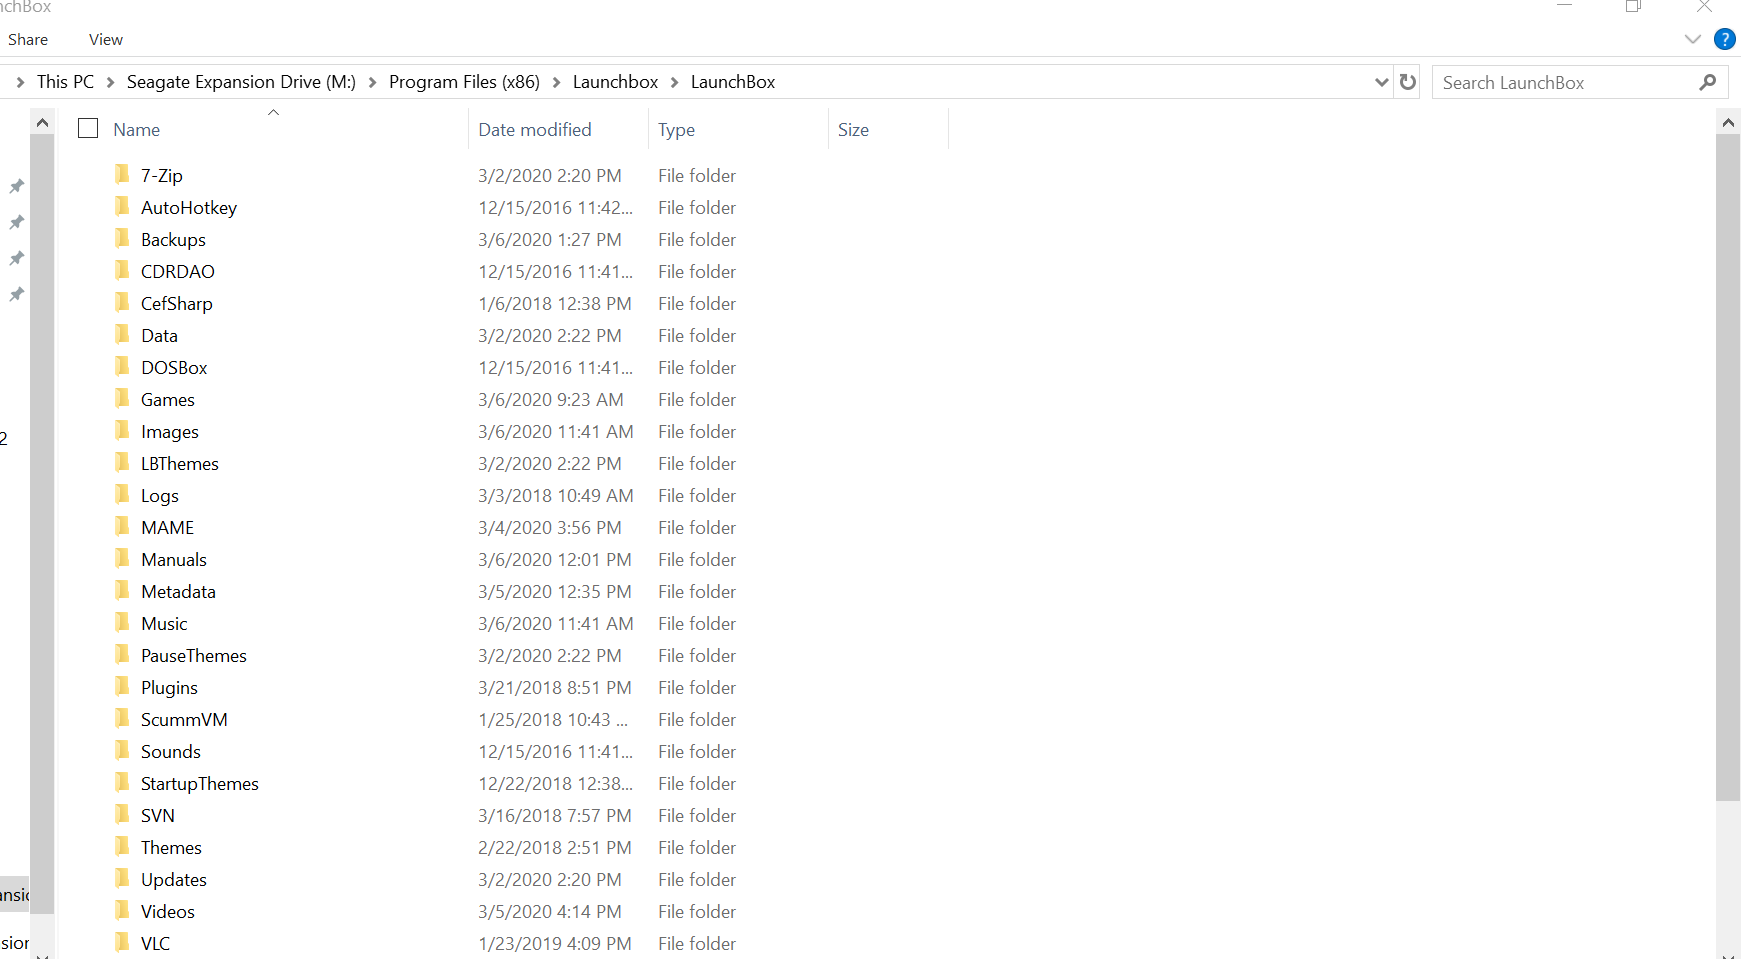The image size is (1741, 959).
Task: Expand the chevron after Program Files (x86)
Action: tap(556, 82)
